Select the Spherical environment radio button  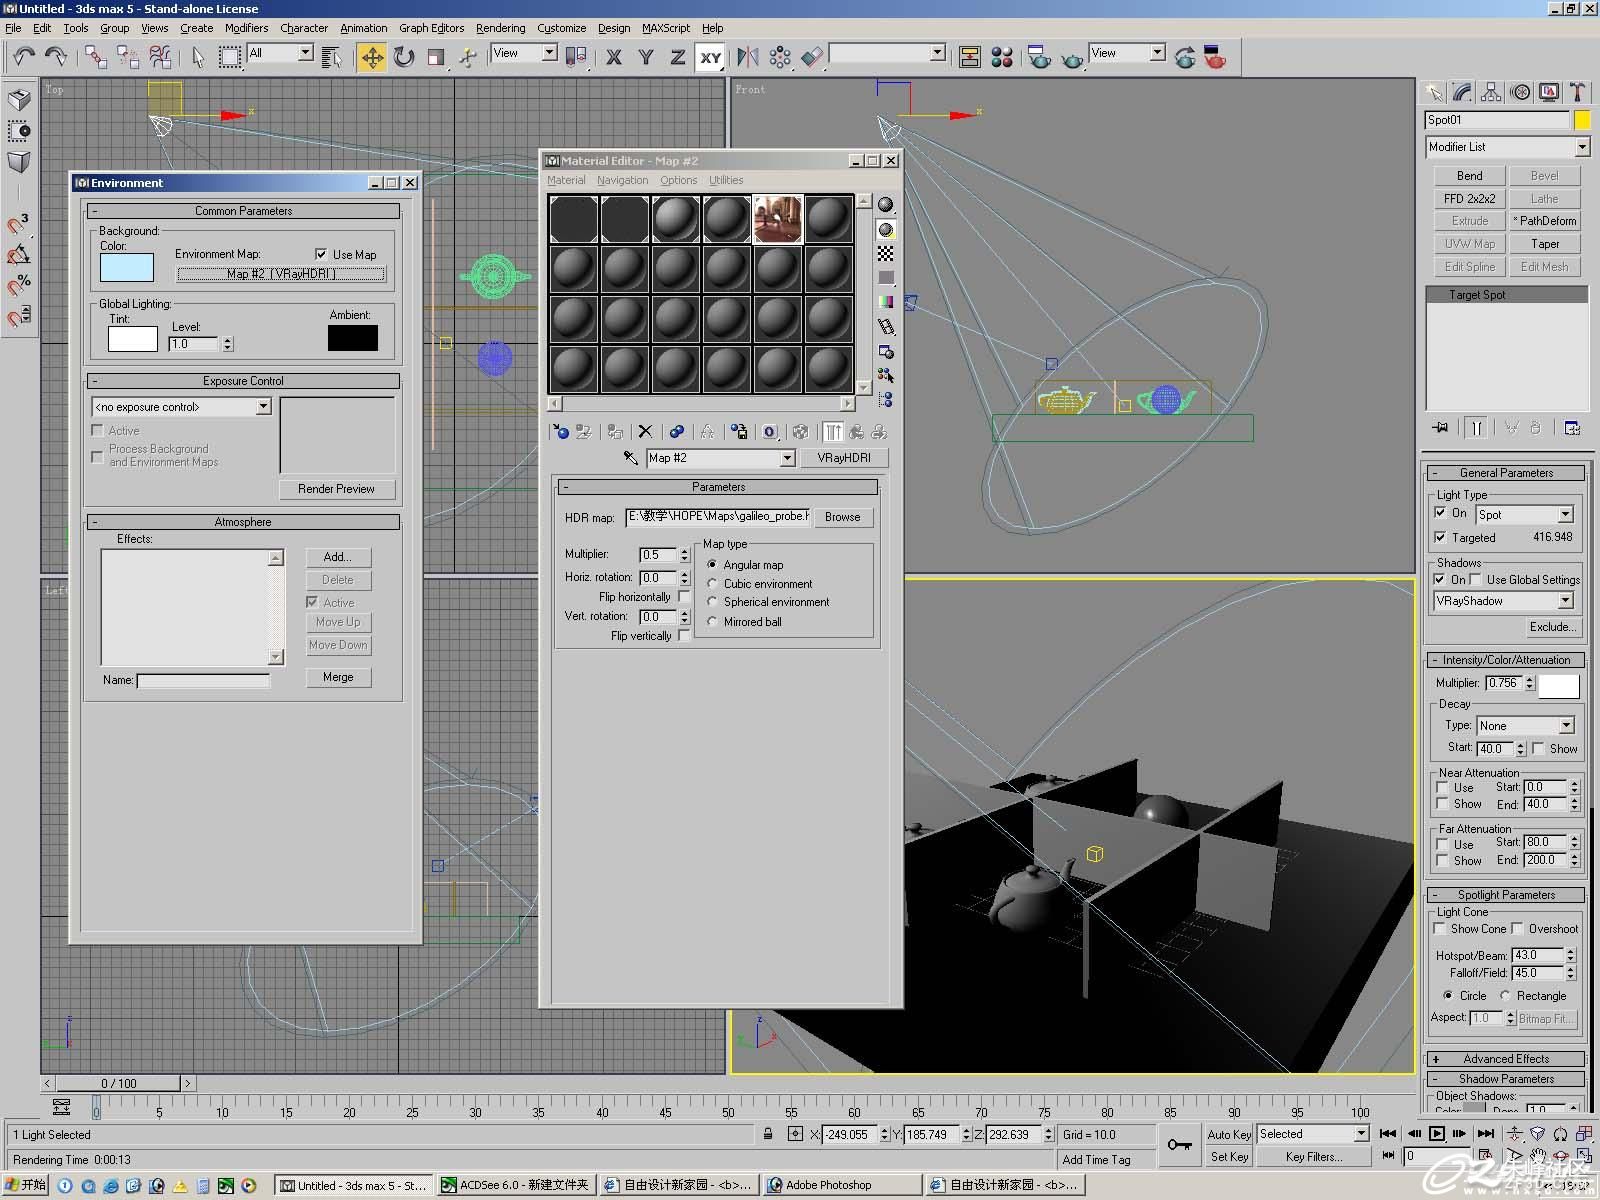pos(712,602)
